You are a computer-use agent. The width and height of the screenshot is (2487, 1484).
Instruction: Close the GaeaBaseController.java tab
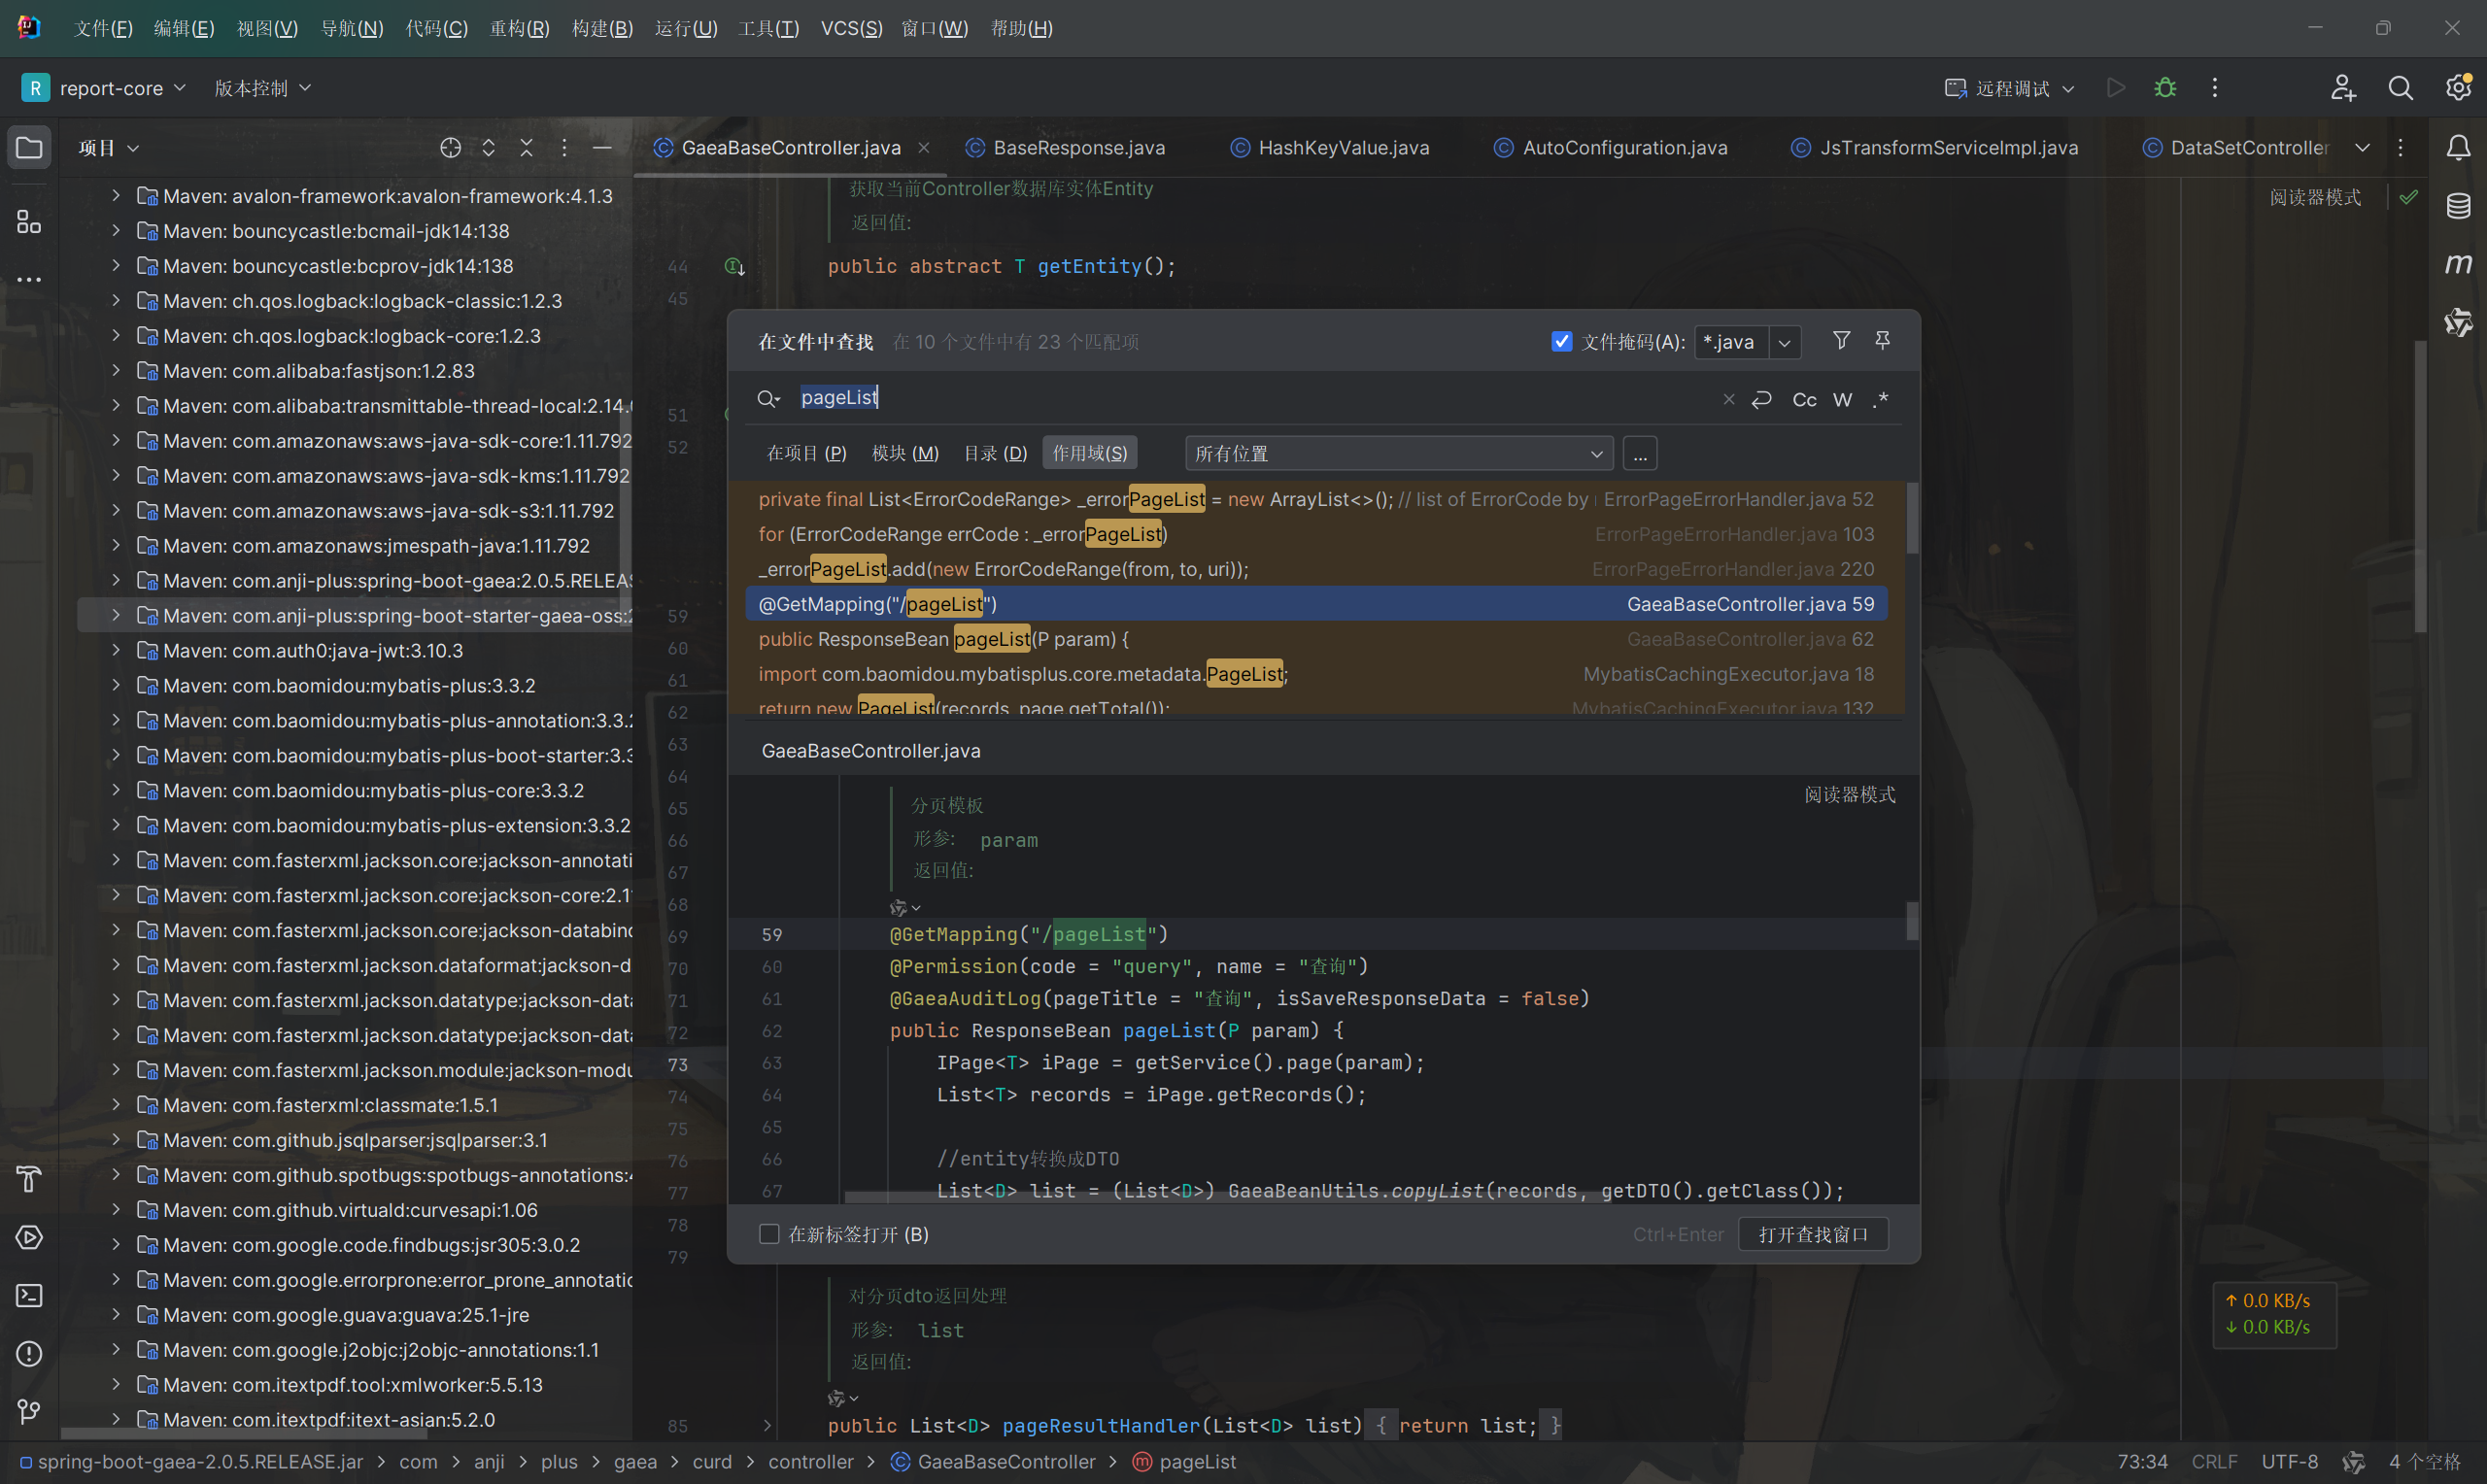tap(924, 148)
